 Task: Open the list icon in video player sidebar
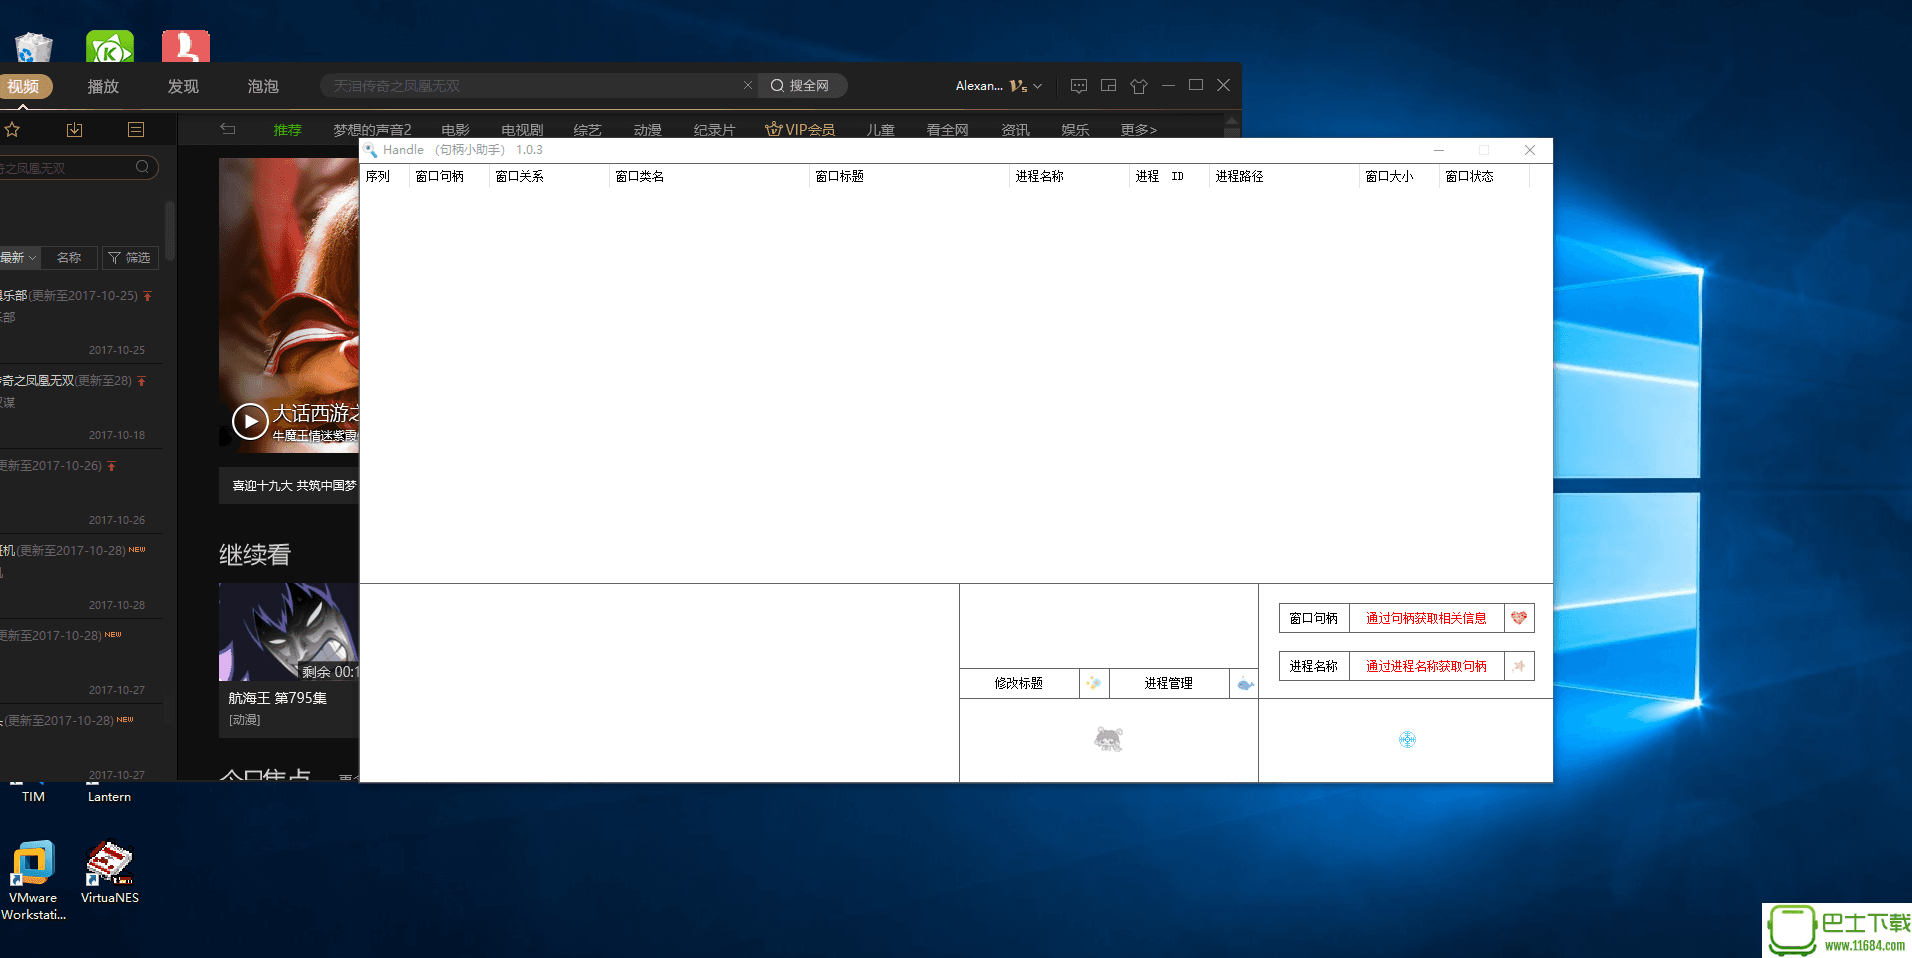pyautogui.click(x=136, y=129)
